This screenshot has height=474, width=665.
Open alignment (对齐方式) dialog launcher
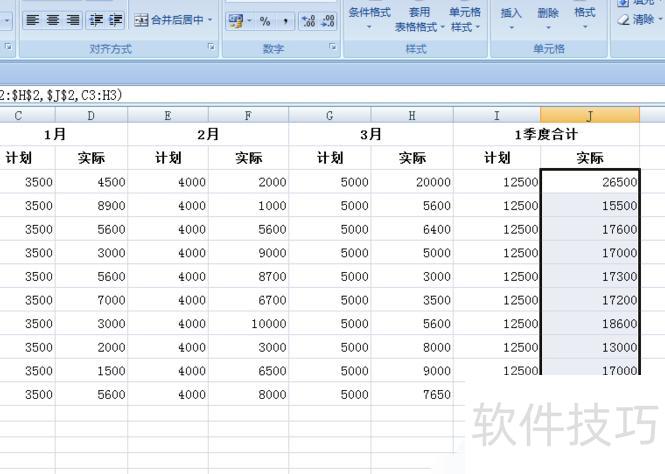pyautogui.click(x=211, y=47)
